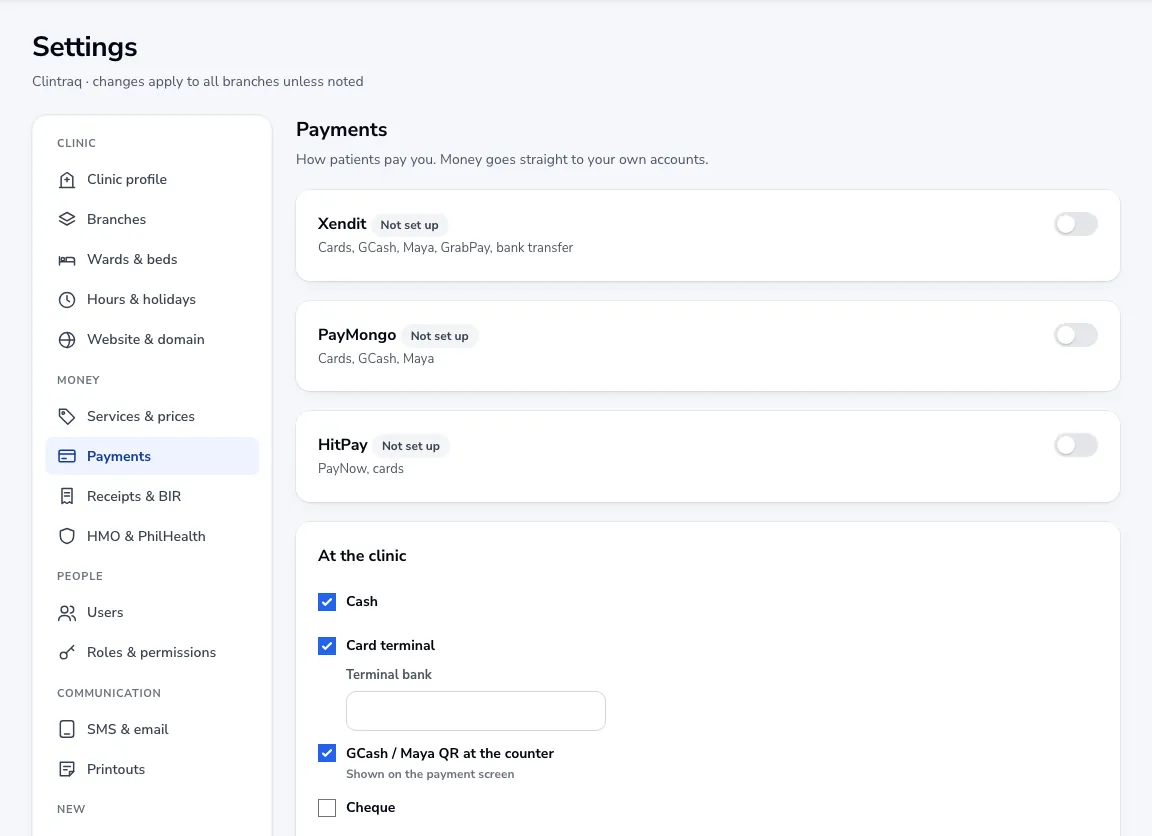Screen dimensions: 1152x836
Task: Click the Terminal bank input field
Action: 475,711
